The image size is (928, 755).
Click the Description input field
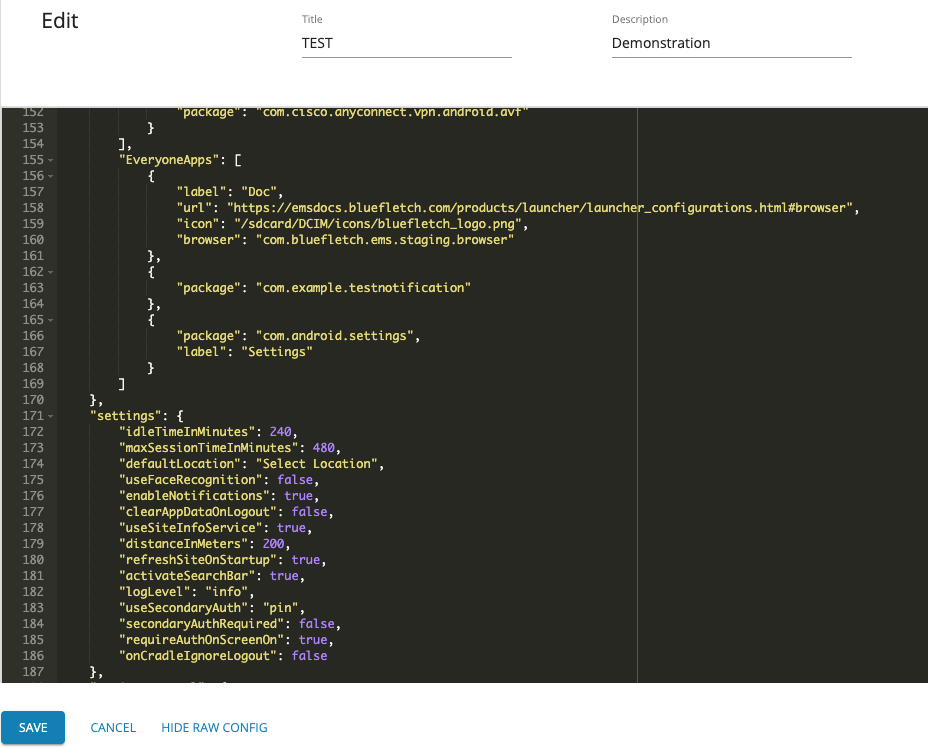click(732, 43)
